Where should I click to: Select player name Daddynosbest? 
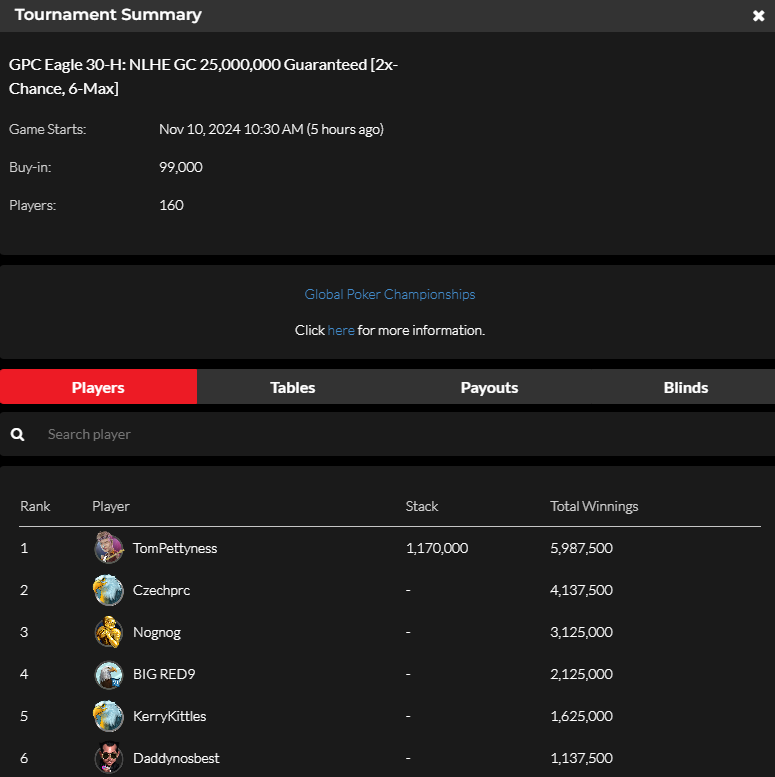click(176, 758)
